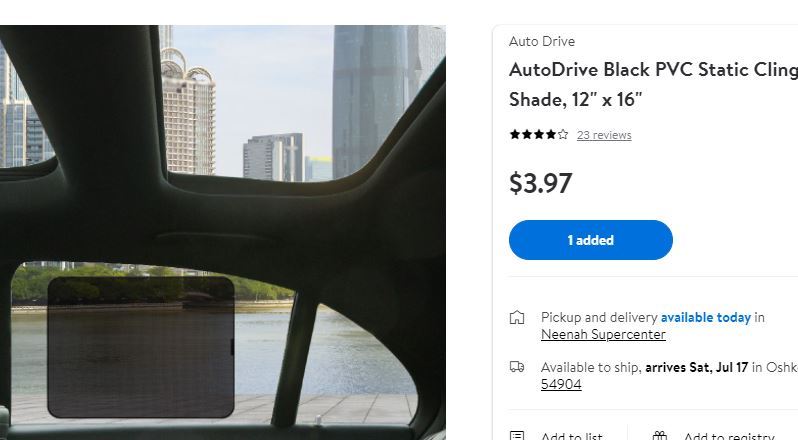Click the car window product photo
The height and width of the screenshot is (440, 798).
pos(223,232)
